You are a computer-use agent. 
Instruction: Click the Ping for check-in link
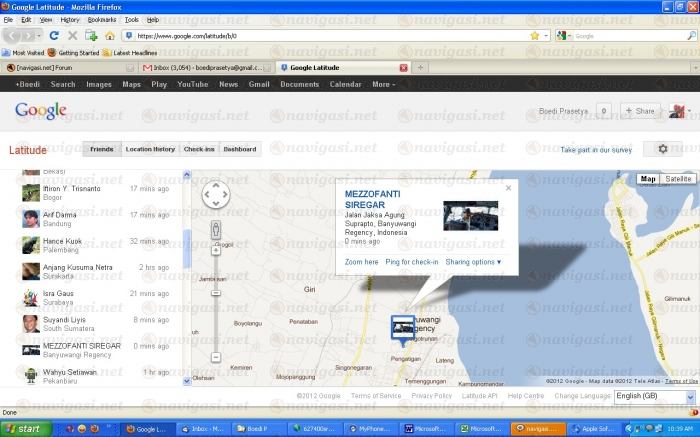[x=412, y=262]
